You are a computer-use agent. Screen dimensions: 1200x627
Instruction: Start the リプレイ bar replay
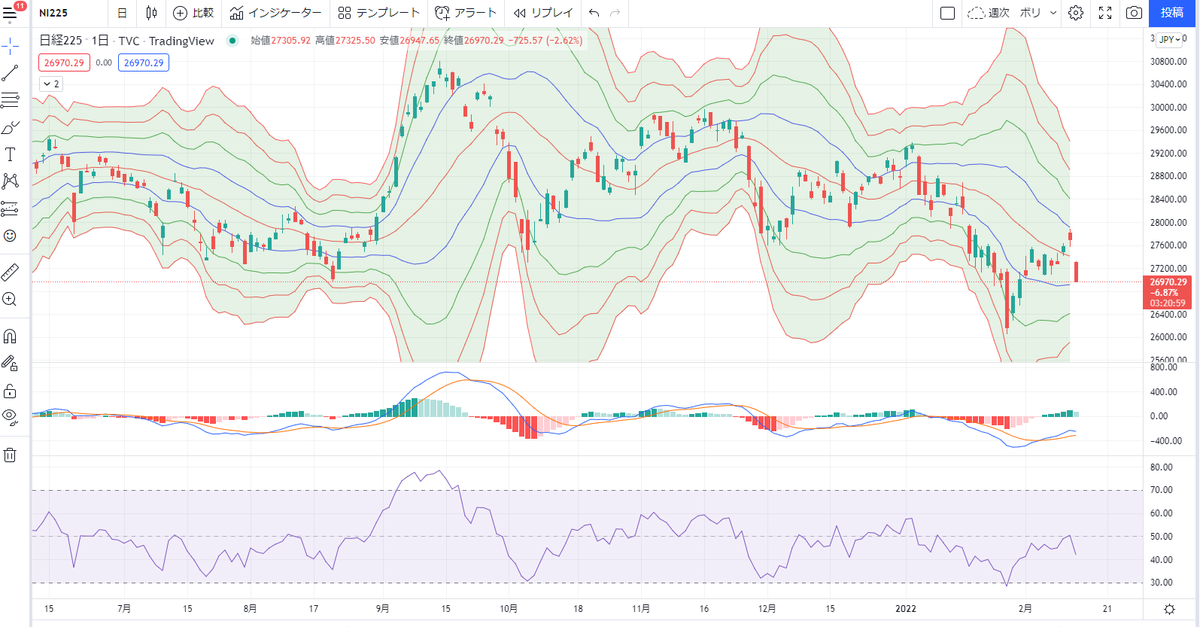543,13
